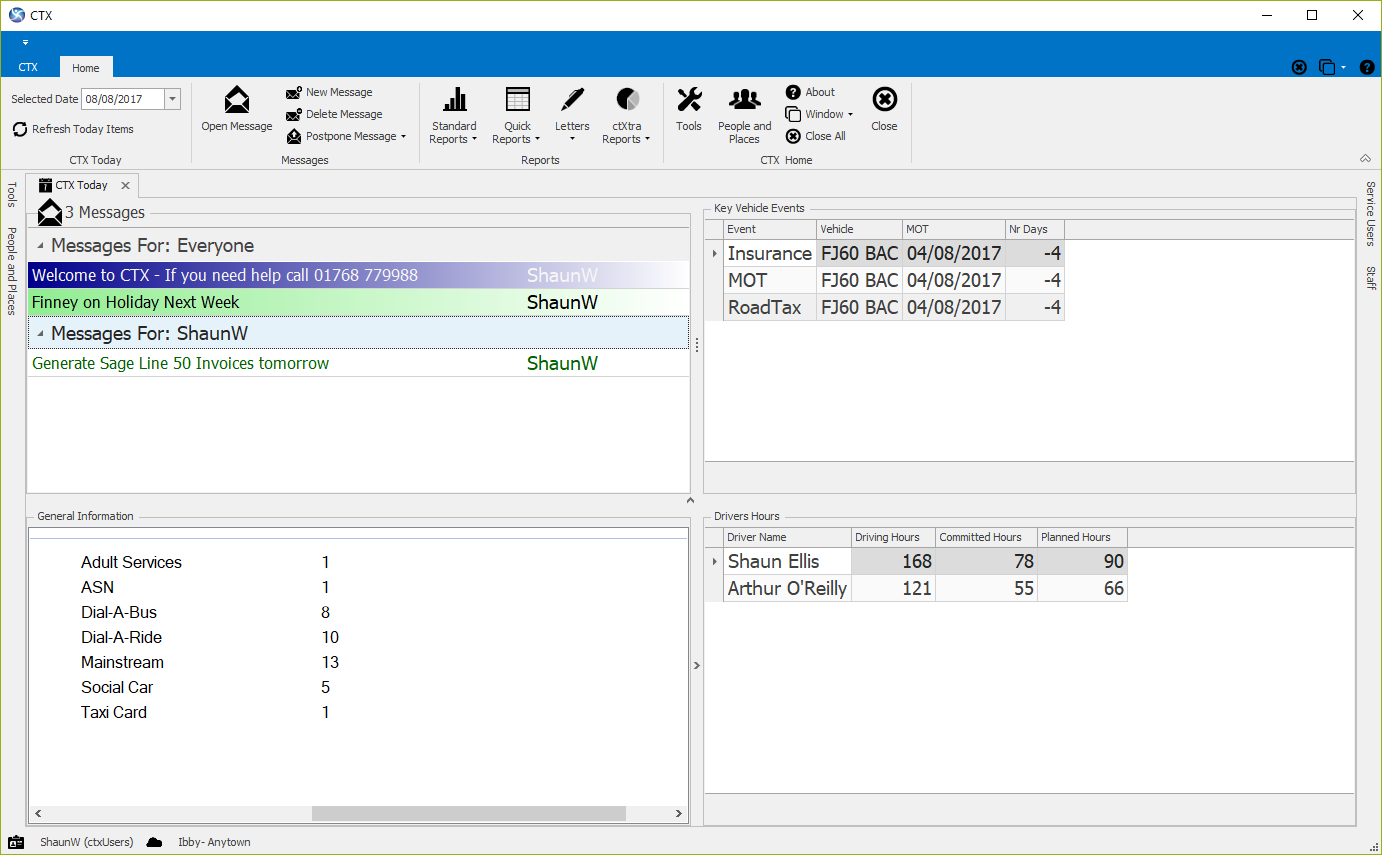Click ShaunW (ctxUsers) in status bar

87,842
